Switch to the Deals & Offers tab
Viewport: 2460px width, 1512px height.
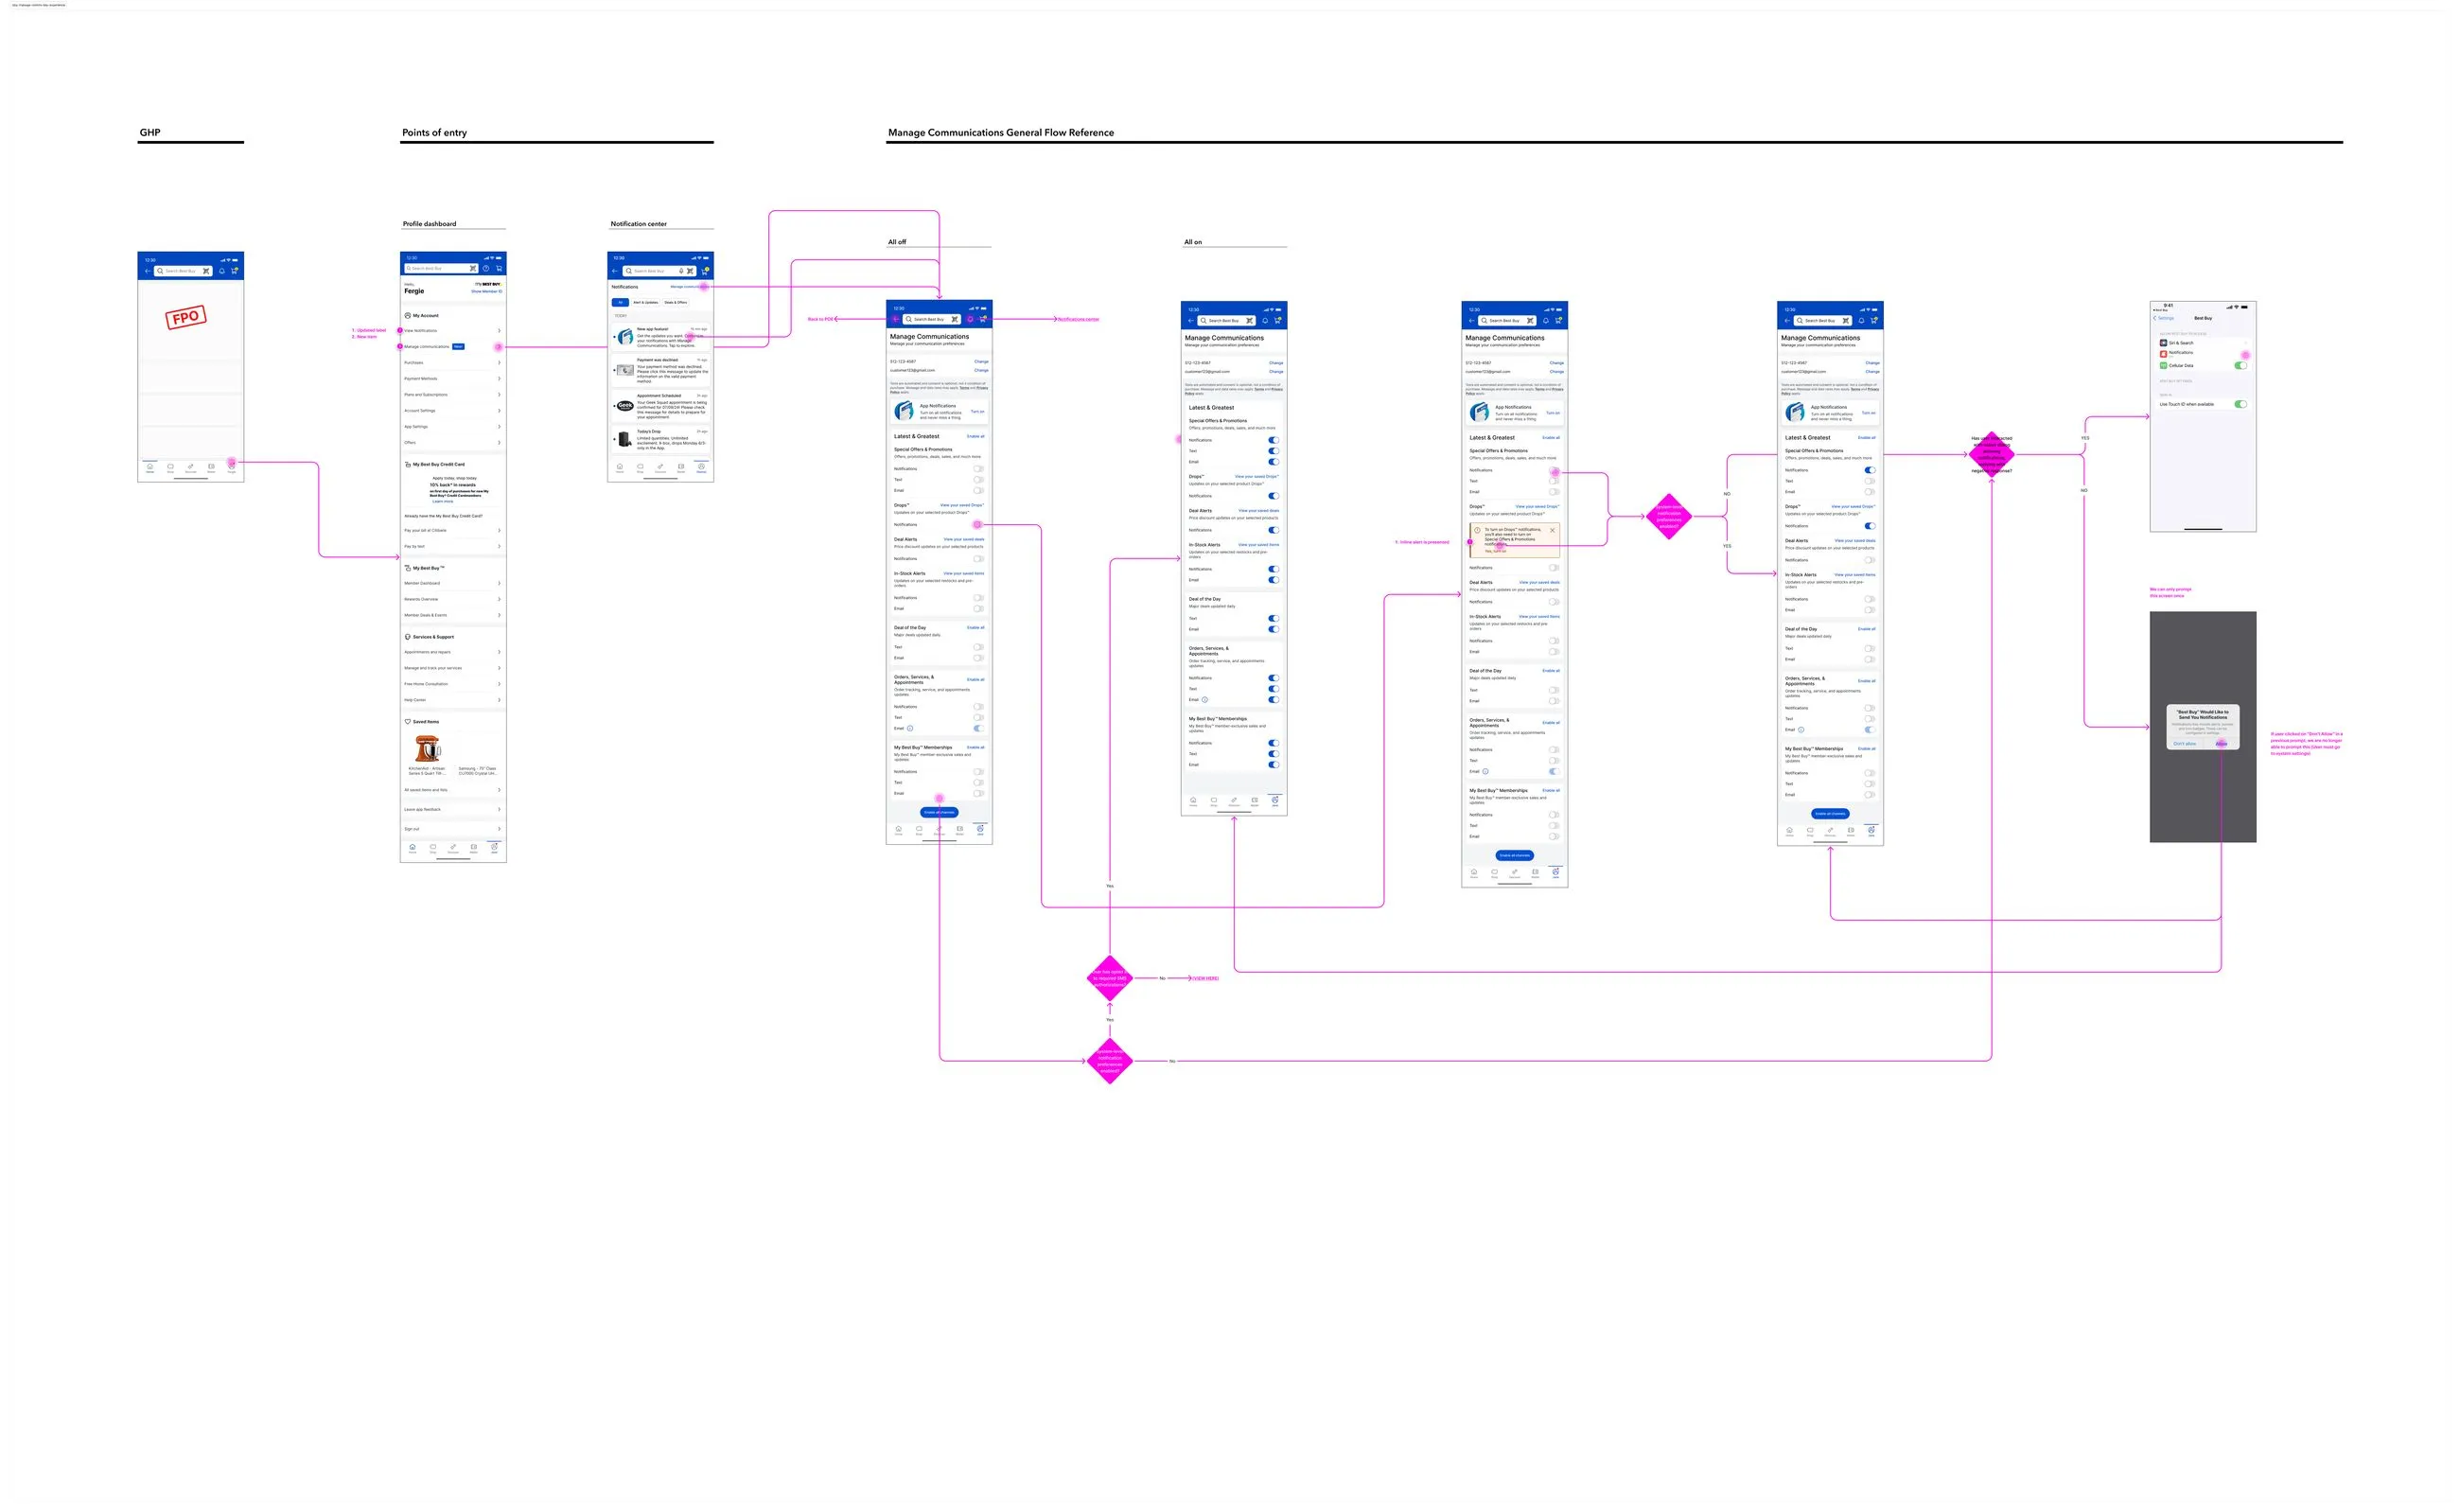676,302
